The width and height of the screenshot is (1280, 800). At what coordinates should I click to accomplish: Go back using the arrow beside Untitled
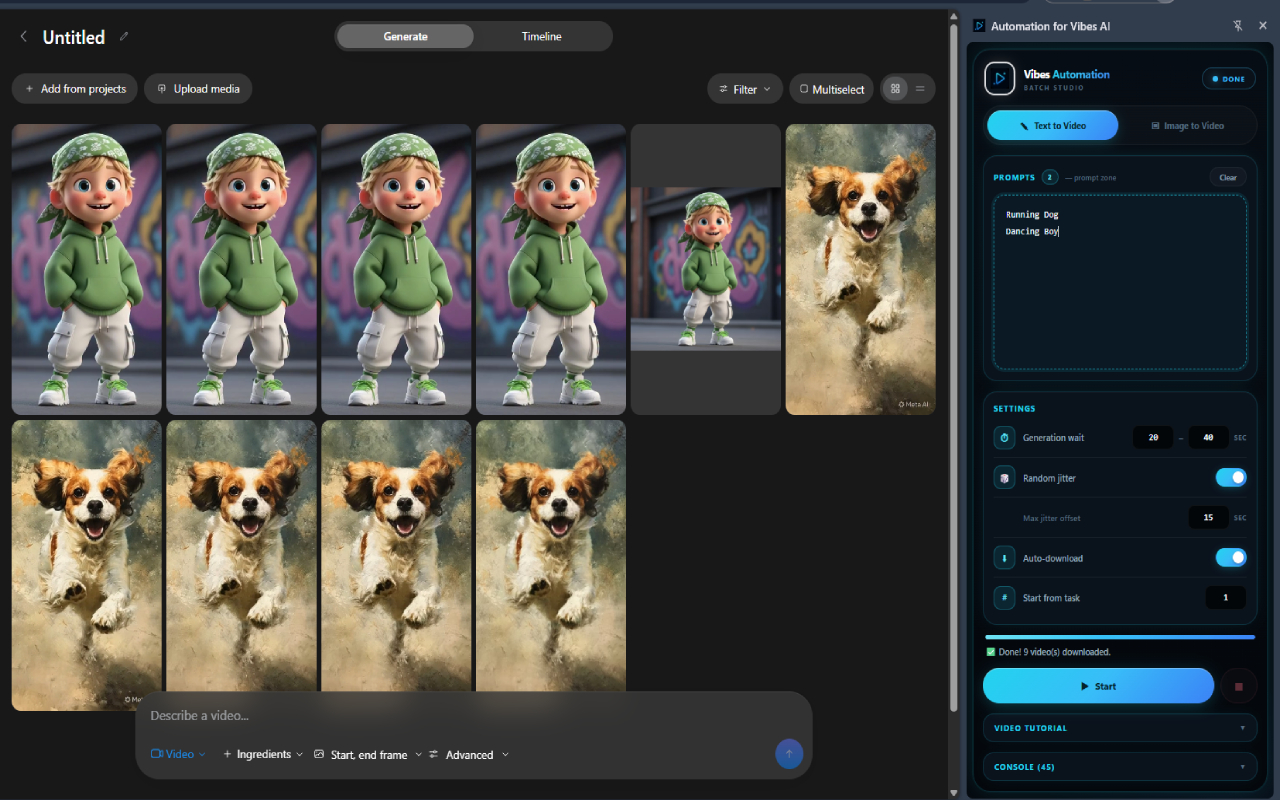24,37
